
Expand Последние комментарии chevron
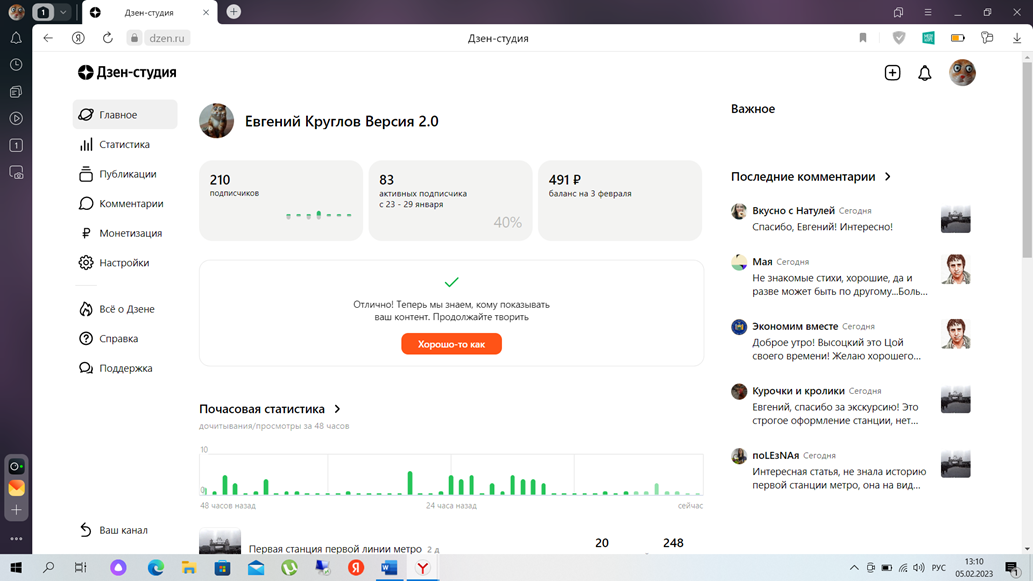[887, 177]
